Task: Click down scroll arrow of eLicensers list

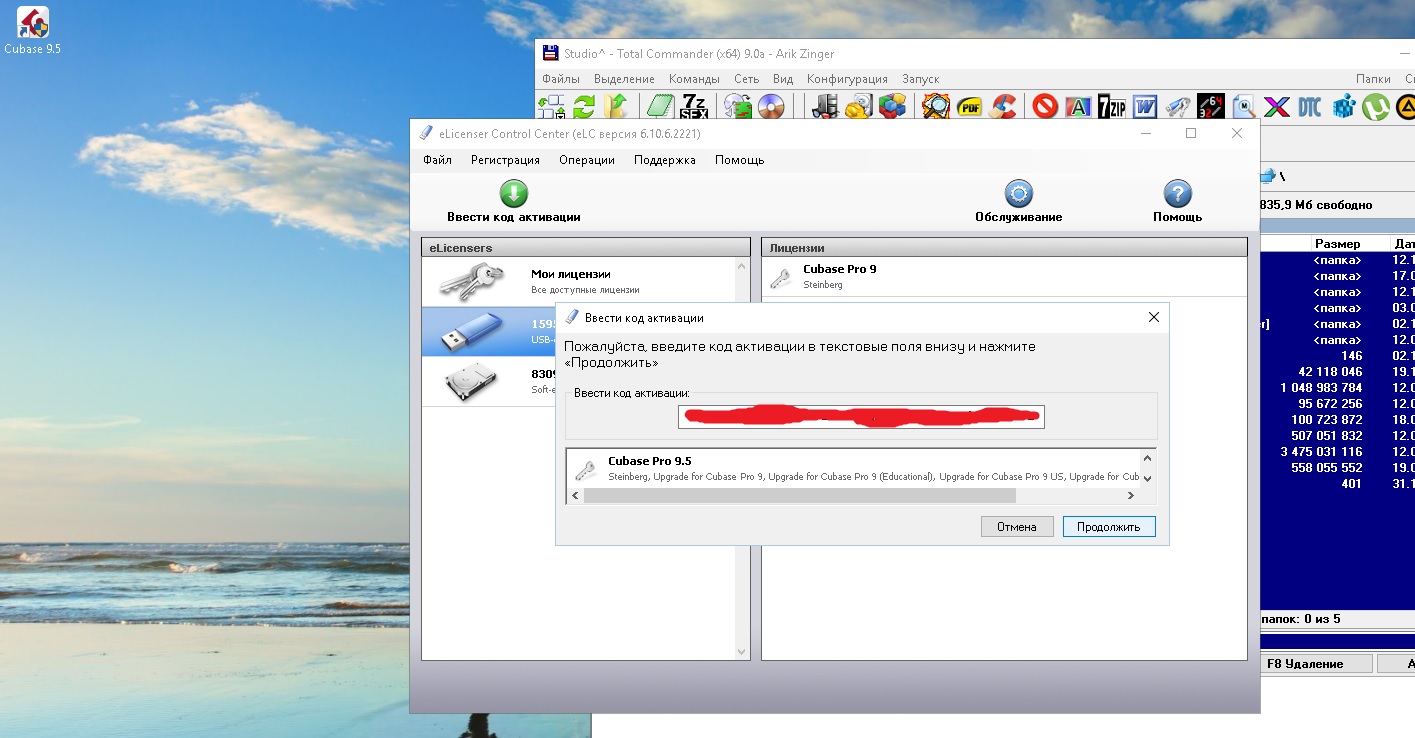Action: tap(742, 651)
